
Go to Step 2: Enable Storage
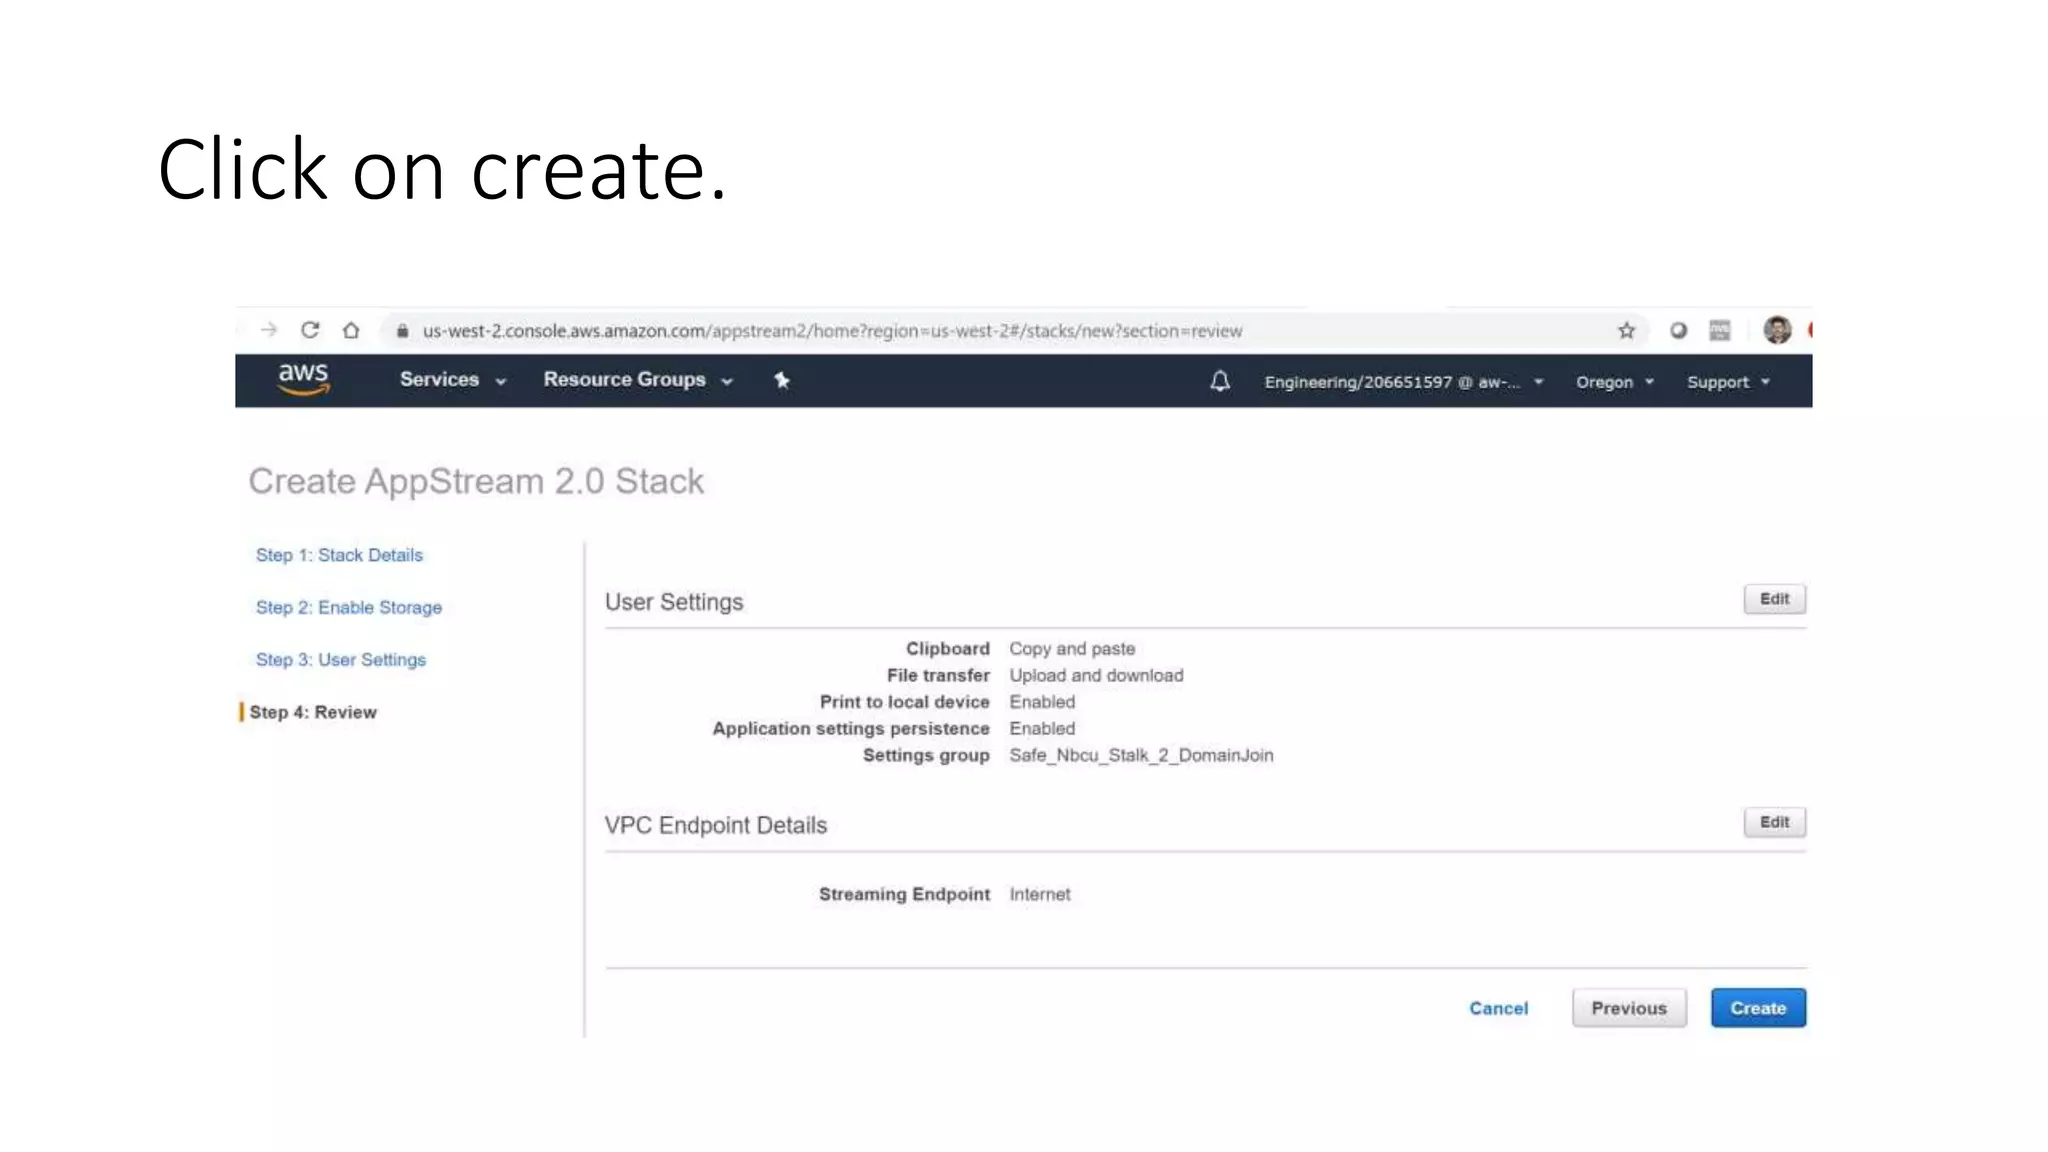[349, 607]
